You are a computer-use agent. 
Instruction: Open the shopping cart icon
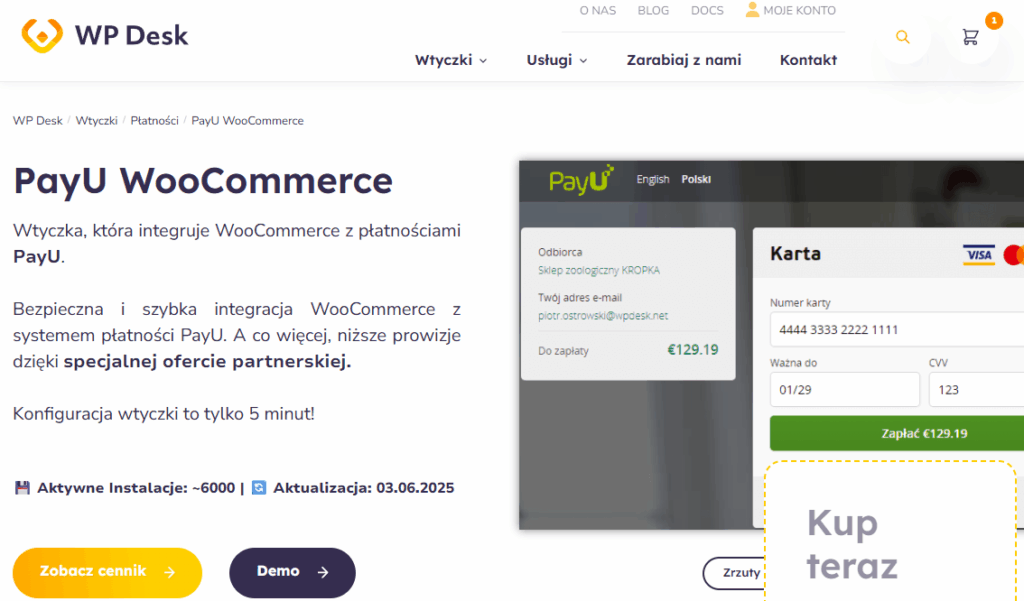(970, 37)
